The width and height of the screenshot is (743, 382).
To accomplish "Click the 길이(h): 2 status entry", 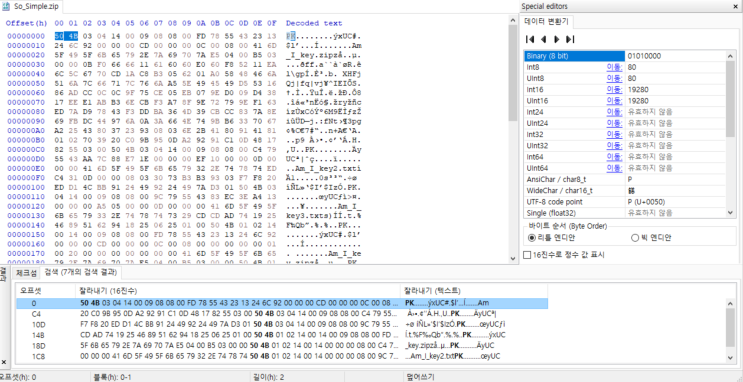I will [269, 377].
